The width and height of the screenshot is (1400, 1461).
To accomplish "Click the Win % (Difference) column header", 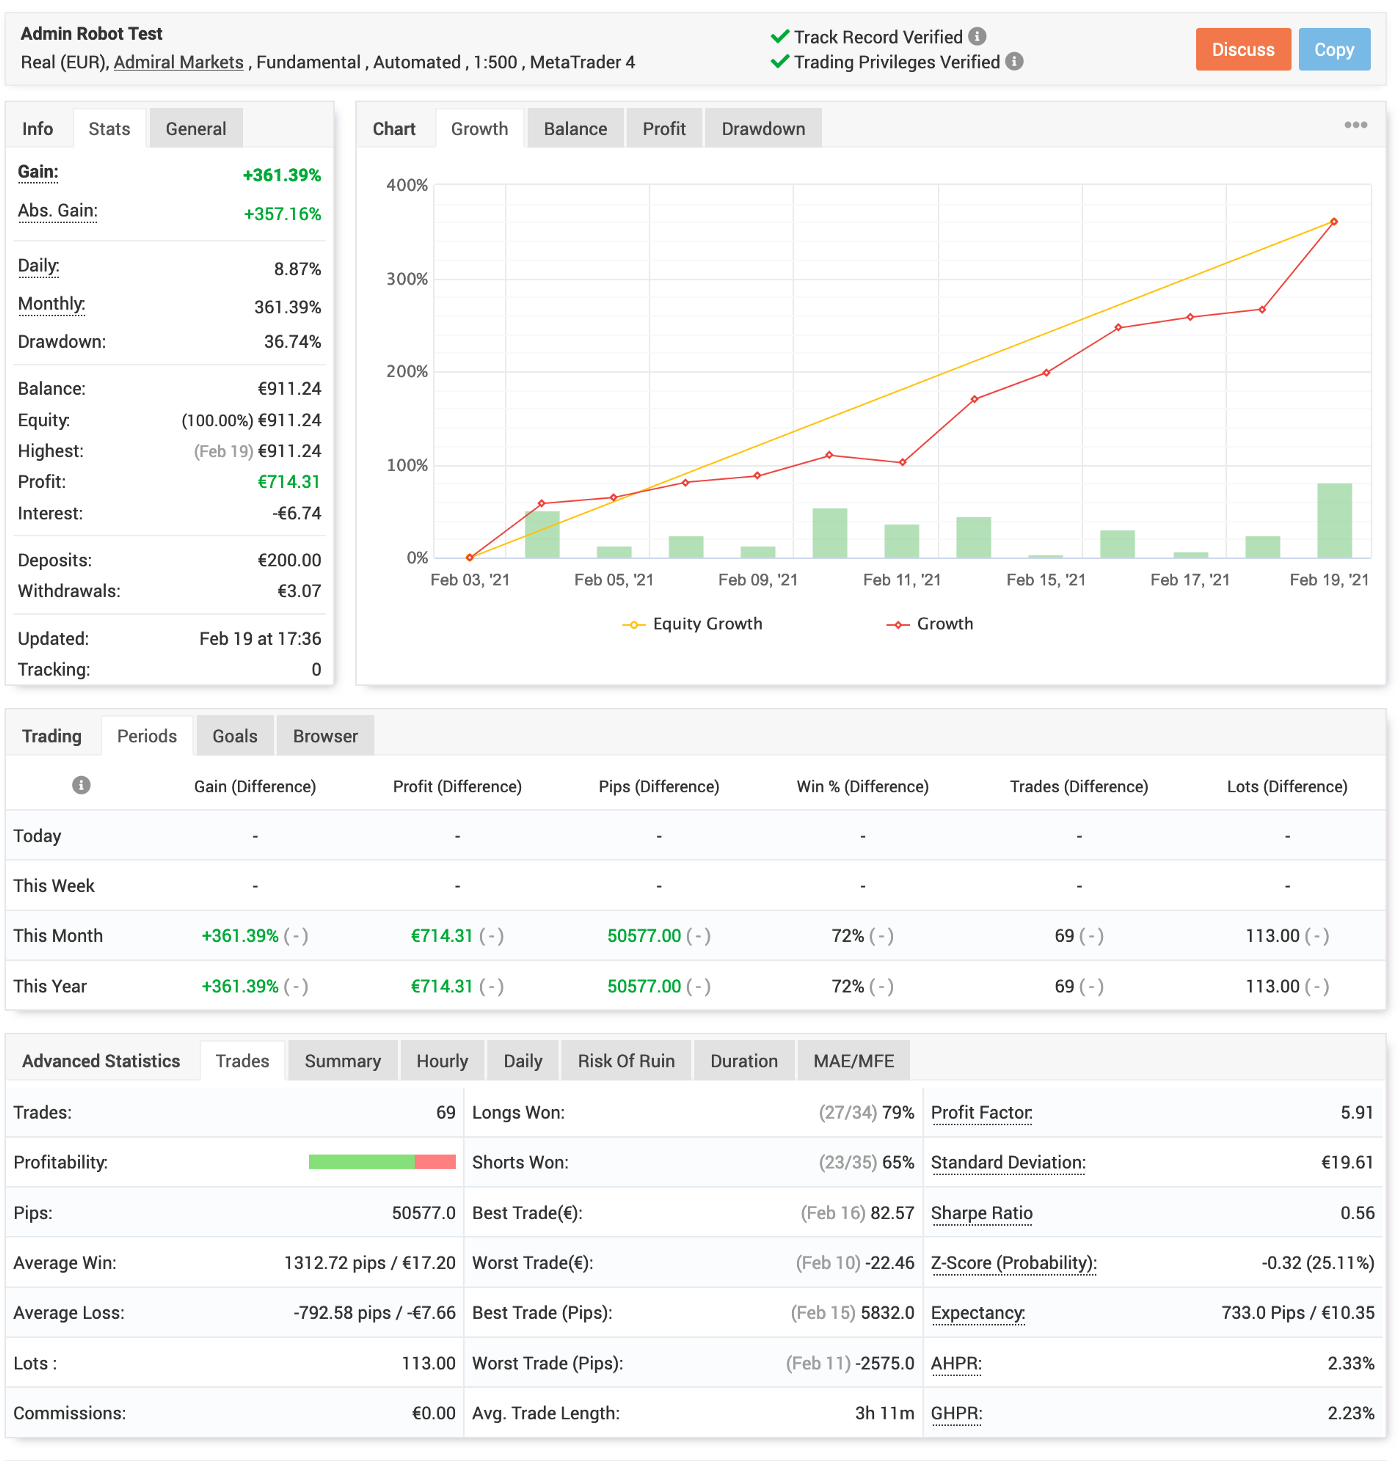I will 863,787.
